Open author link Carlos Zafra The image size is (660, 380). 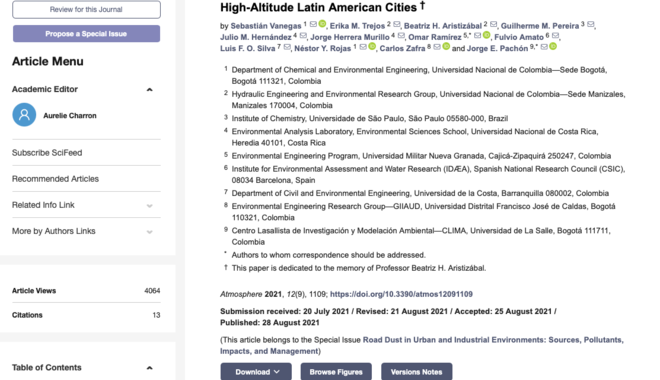coord(402,49)
